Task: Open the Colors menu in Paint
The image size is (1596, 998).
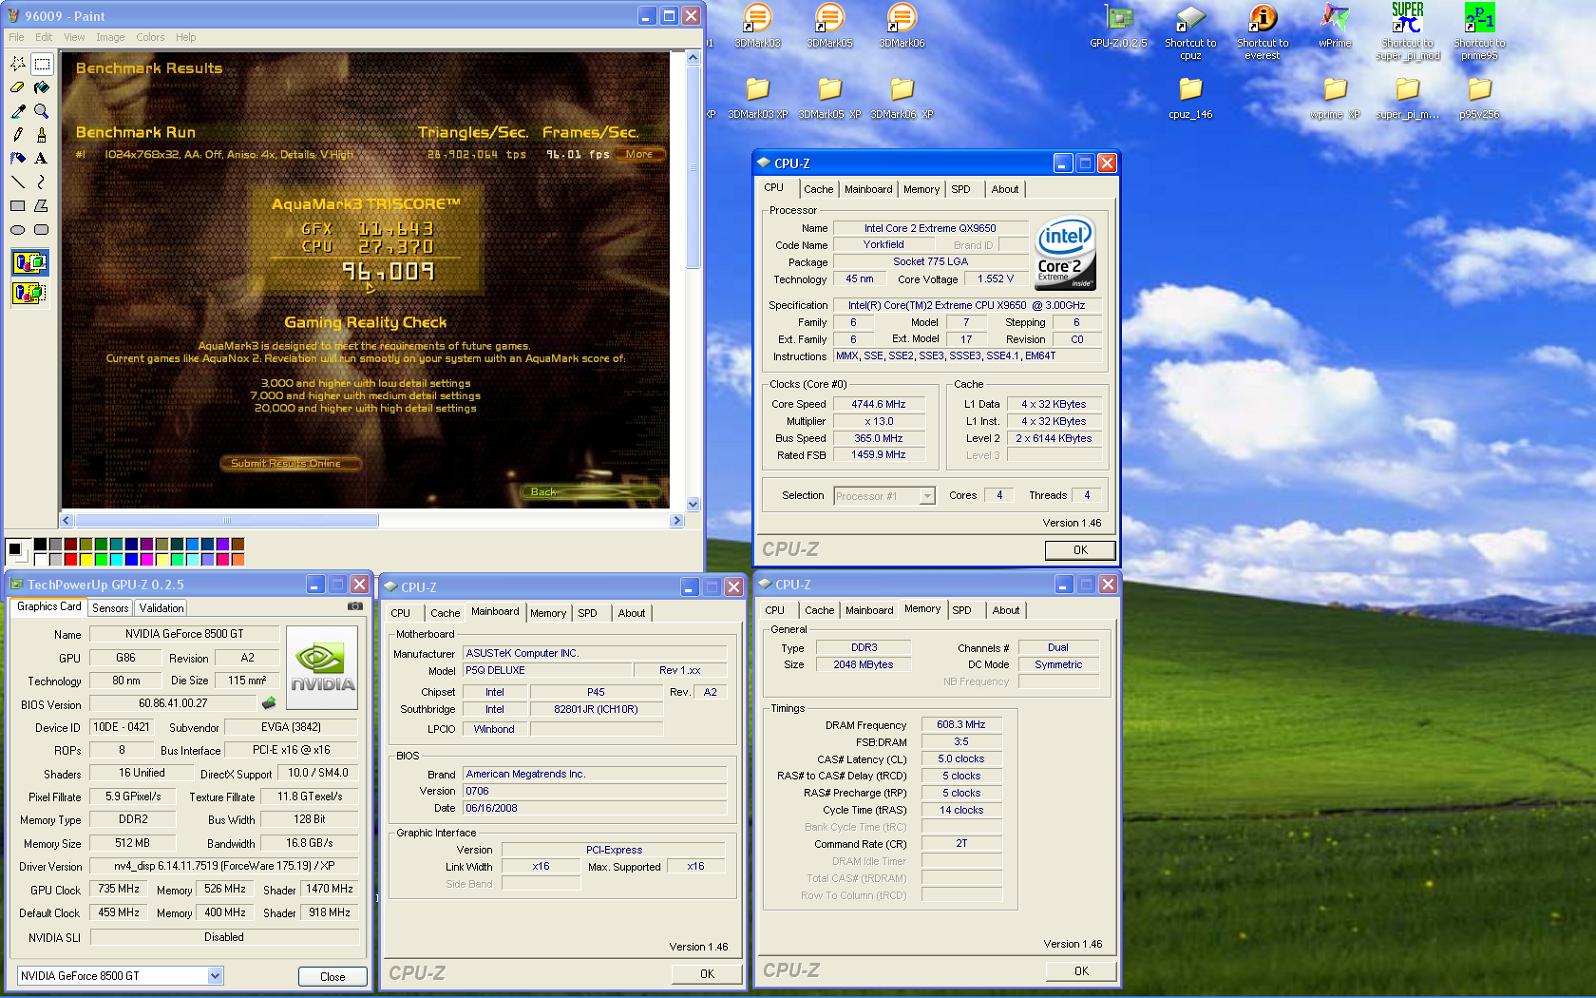Action: coord(150,37)
